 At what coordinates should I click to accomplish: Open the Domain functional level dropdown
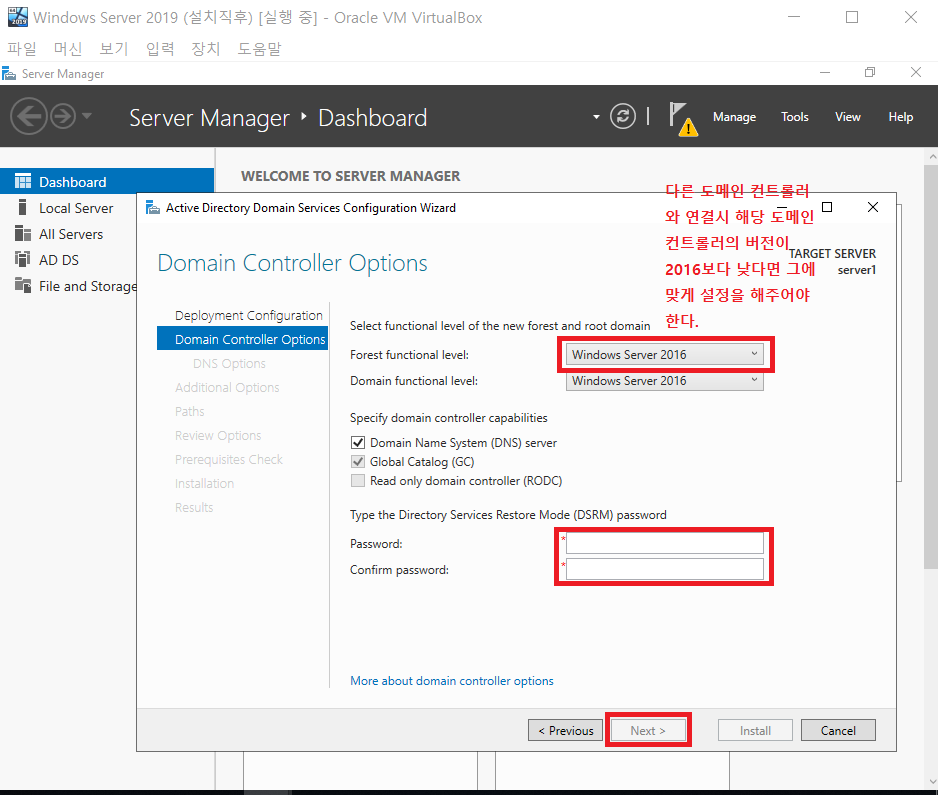coord(664,381)
